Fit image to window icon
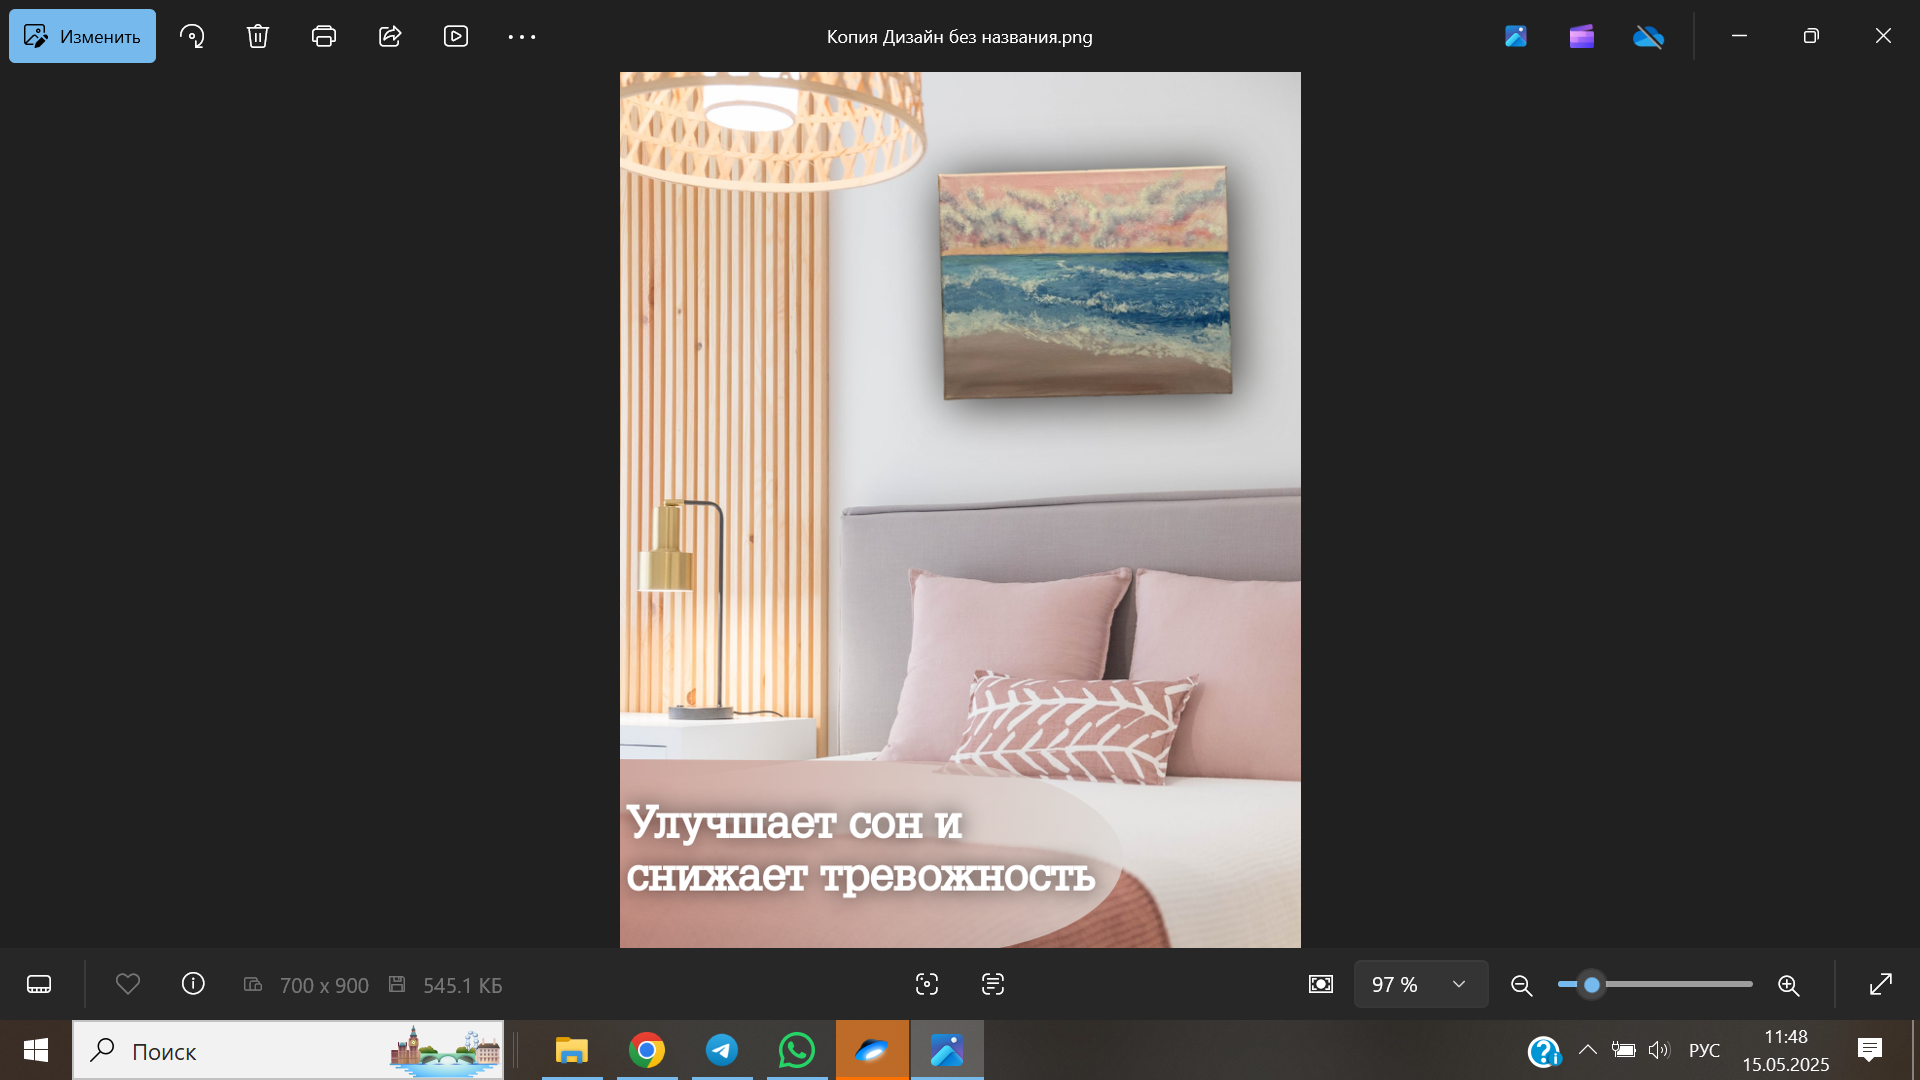 point(1321,985)
